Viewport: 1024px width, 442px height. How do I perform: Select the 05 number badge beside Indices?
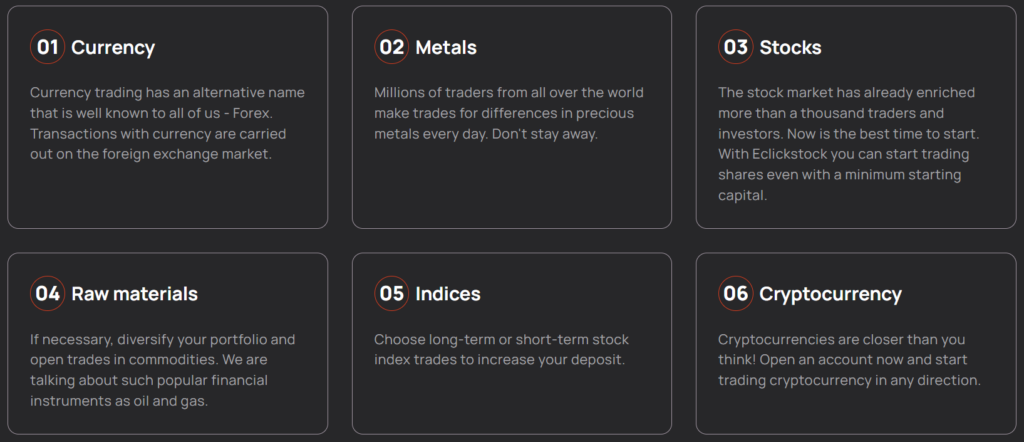(392, 294)
